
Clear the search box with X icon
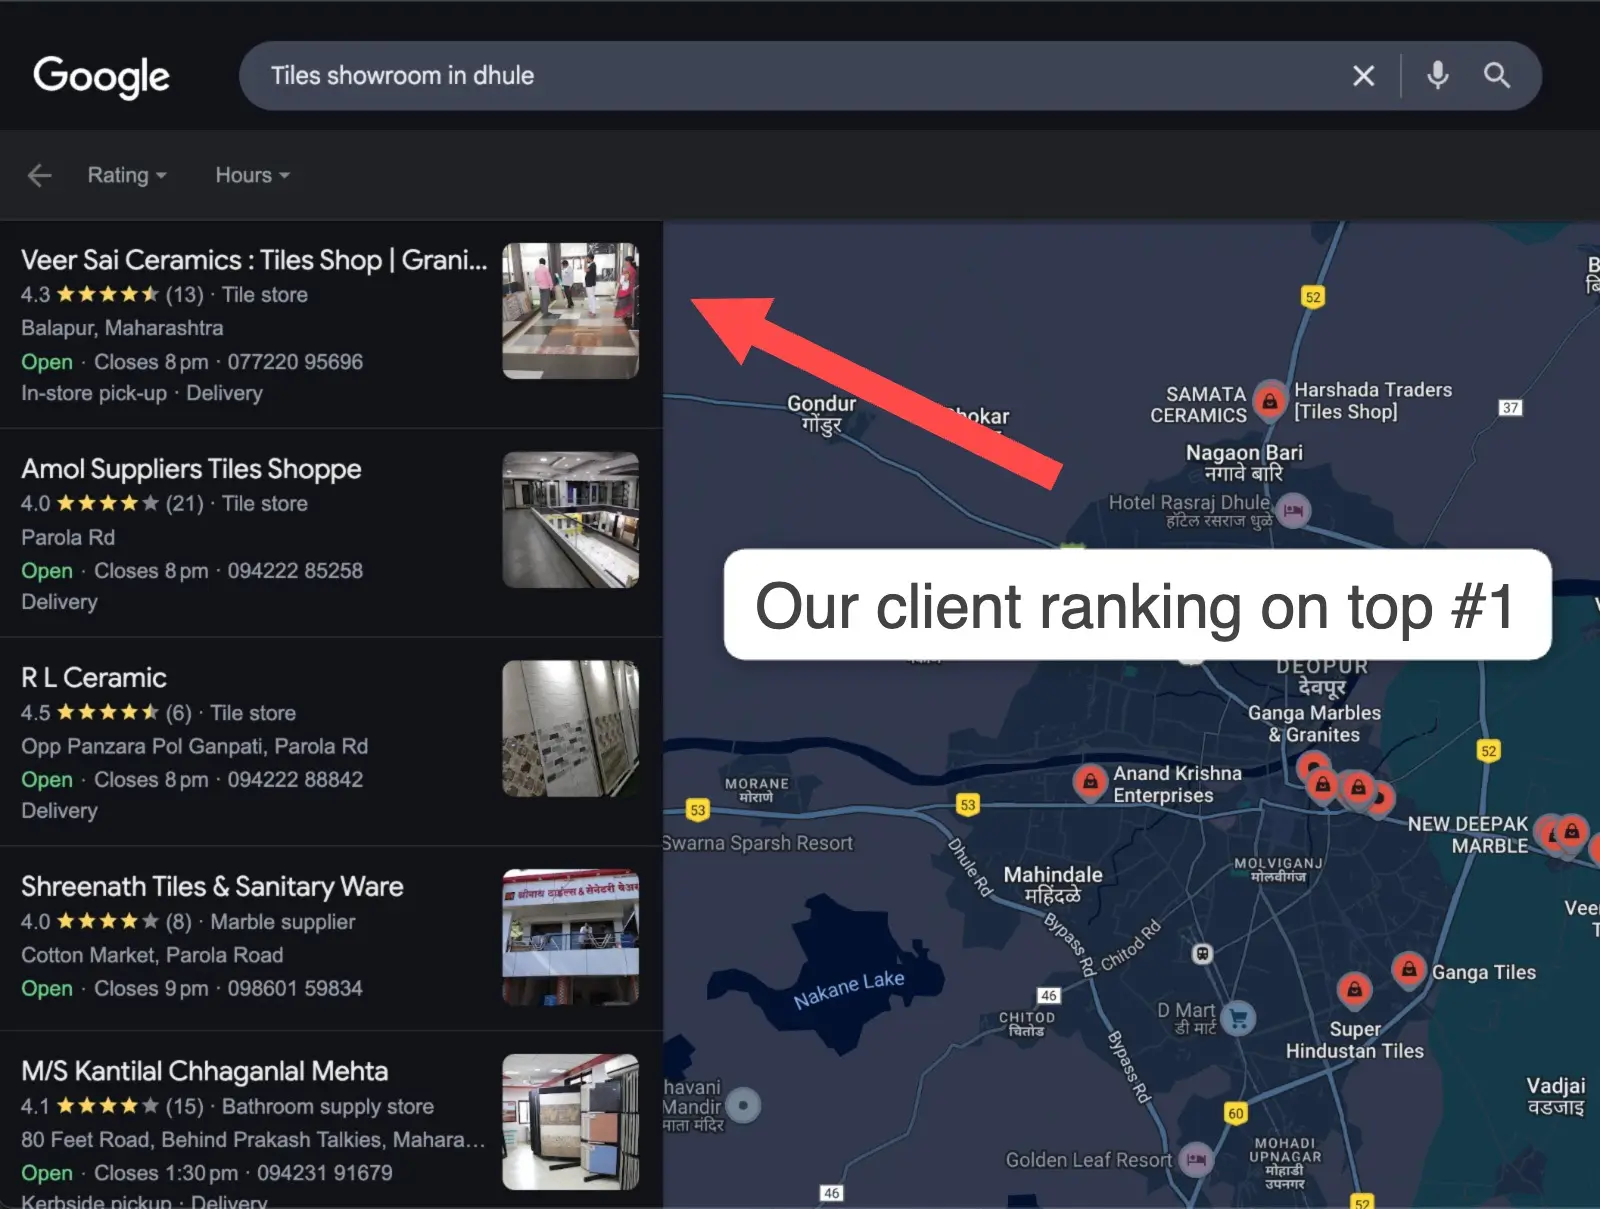click(1363, 76)
